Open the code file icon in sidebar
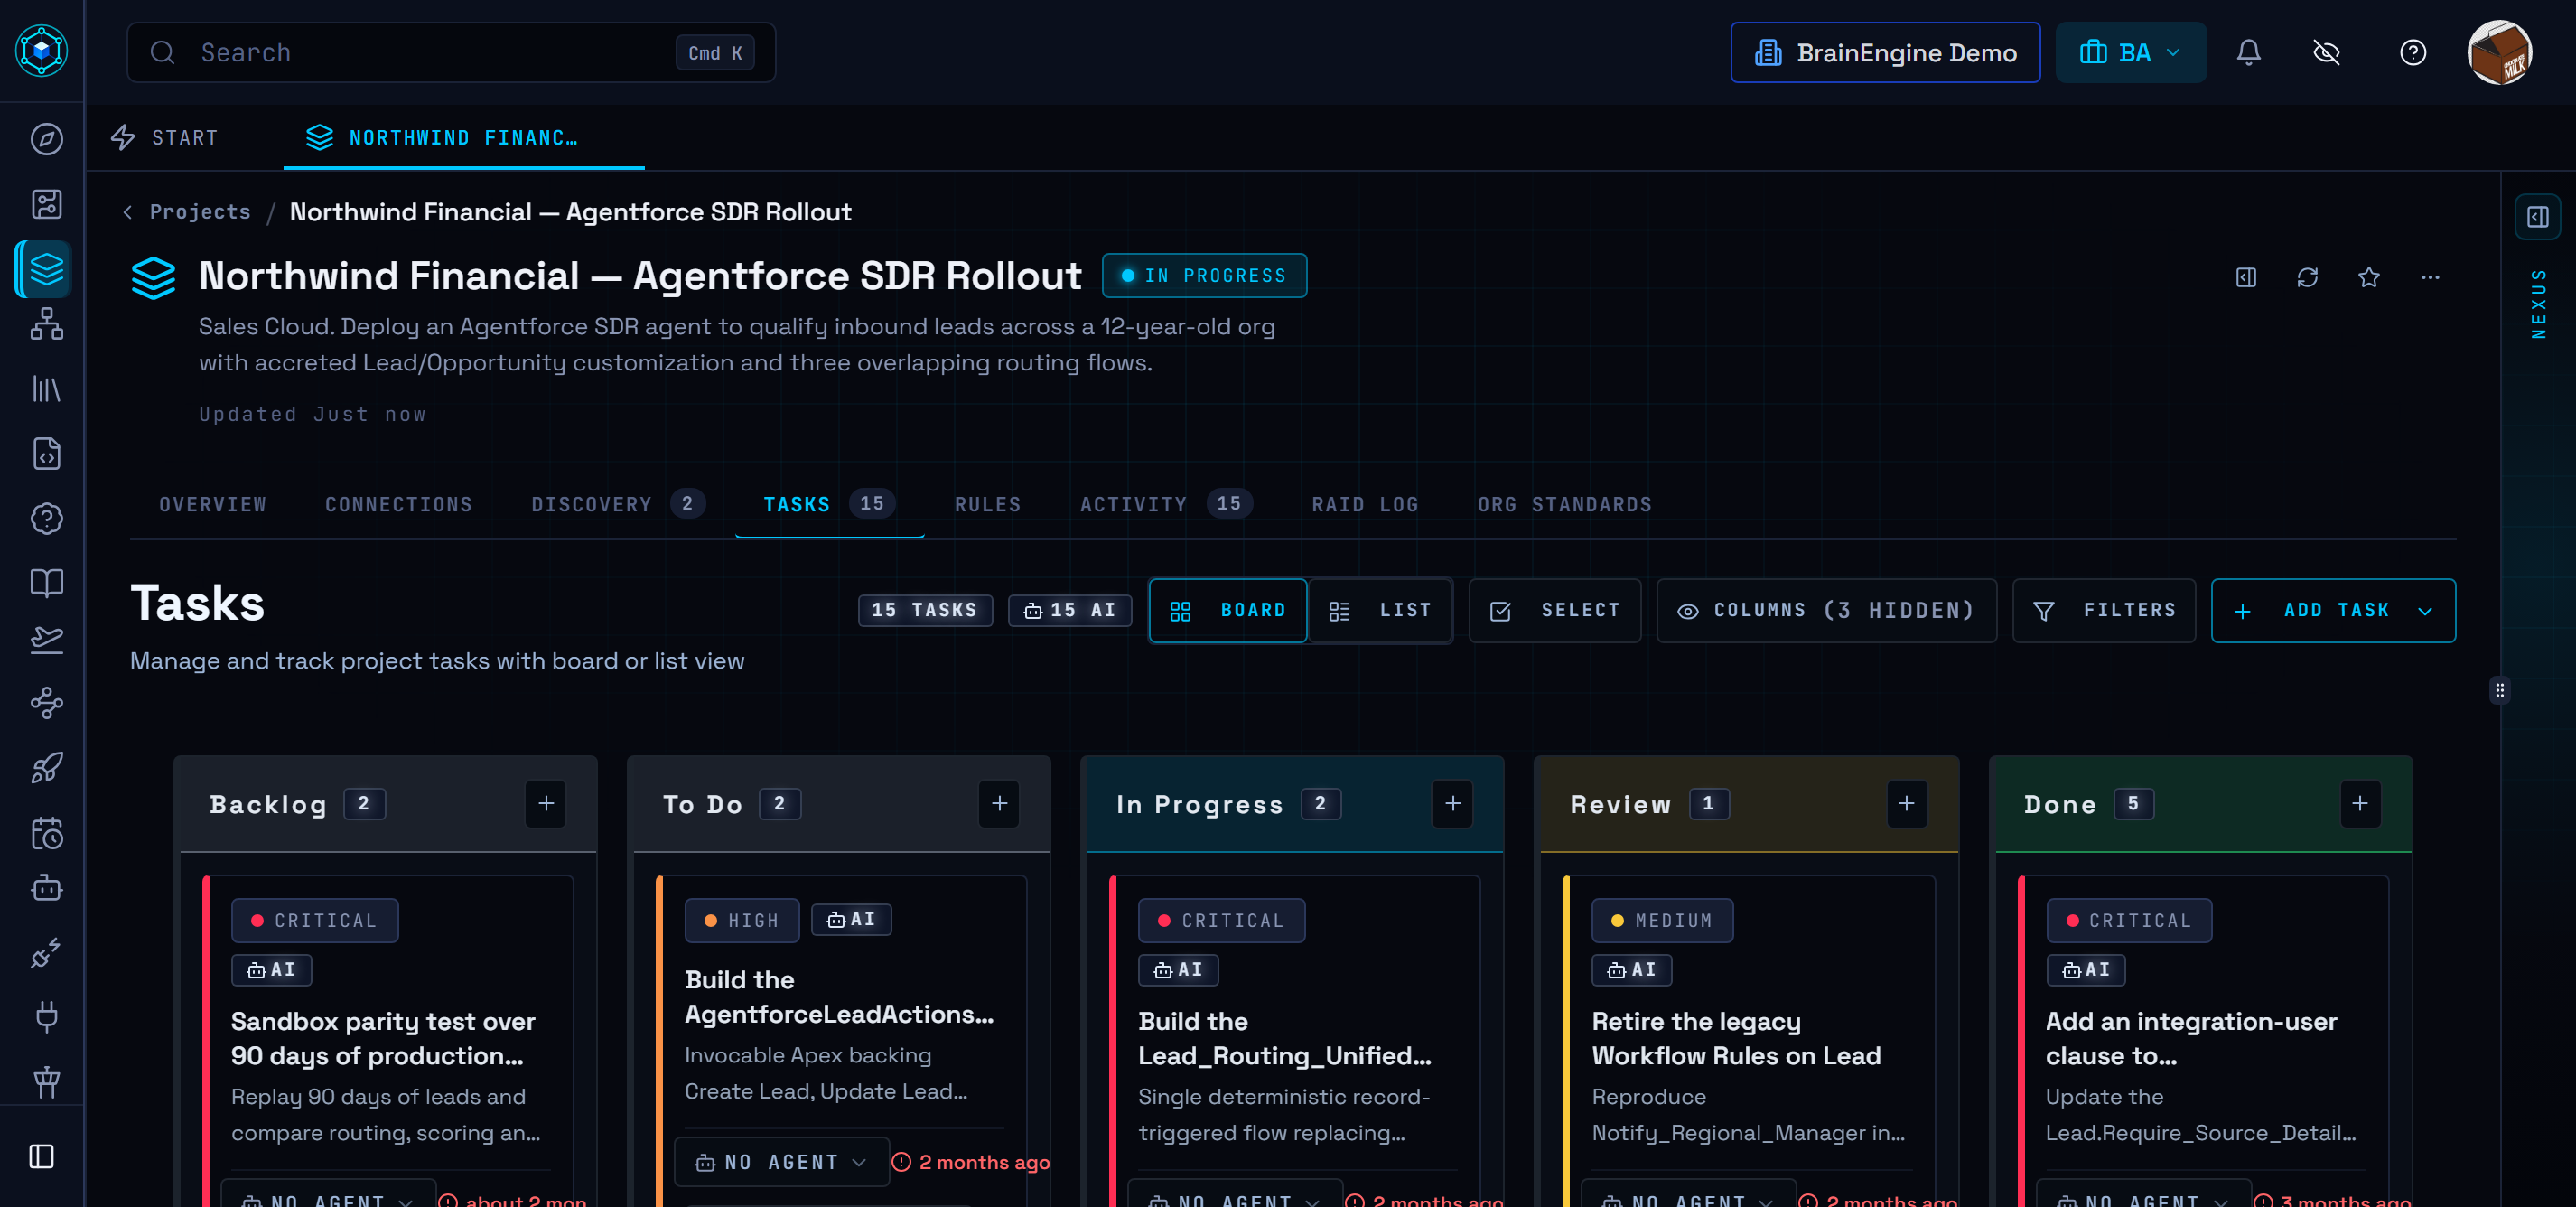The height and width of the screenshot is (1207, 2576). pyautogui.click(x=46, y=454)
